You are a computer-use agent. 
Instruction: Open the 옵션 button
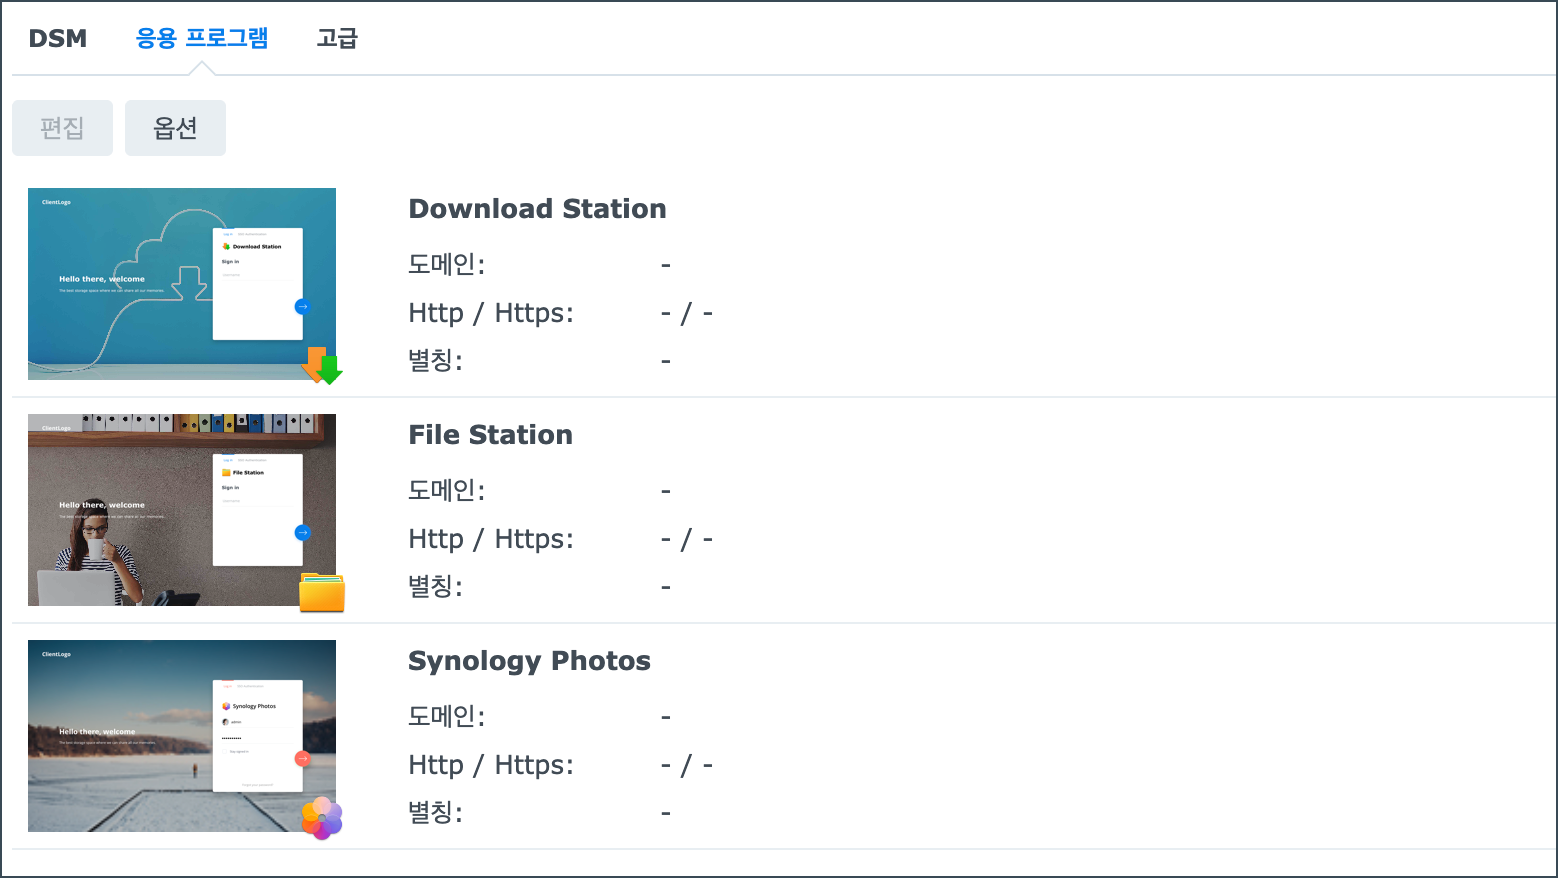[175, 128]
